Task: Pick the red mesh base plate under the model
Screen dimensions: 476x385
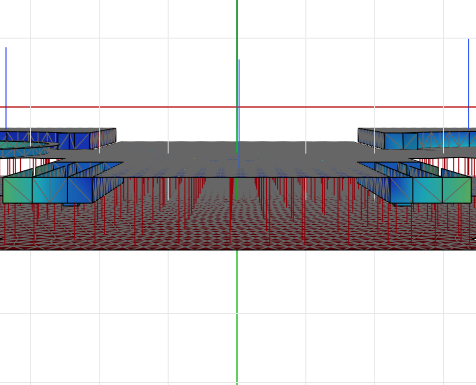Action: click(x=238, y=223)
